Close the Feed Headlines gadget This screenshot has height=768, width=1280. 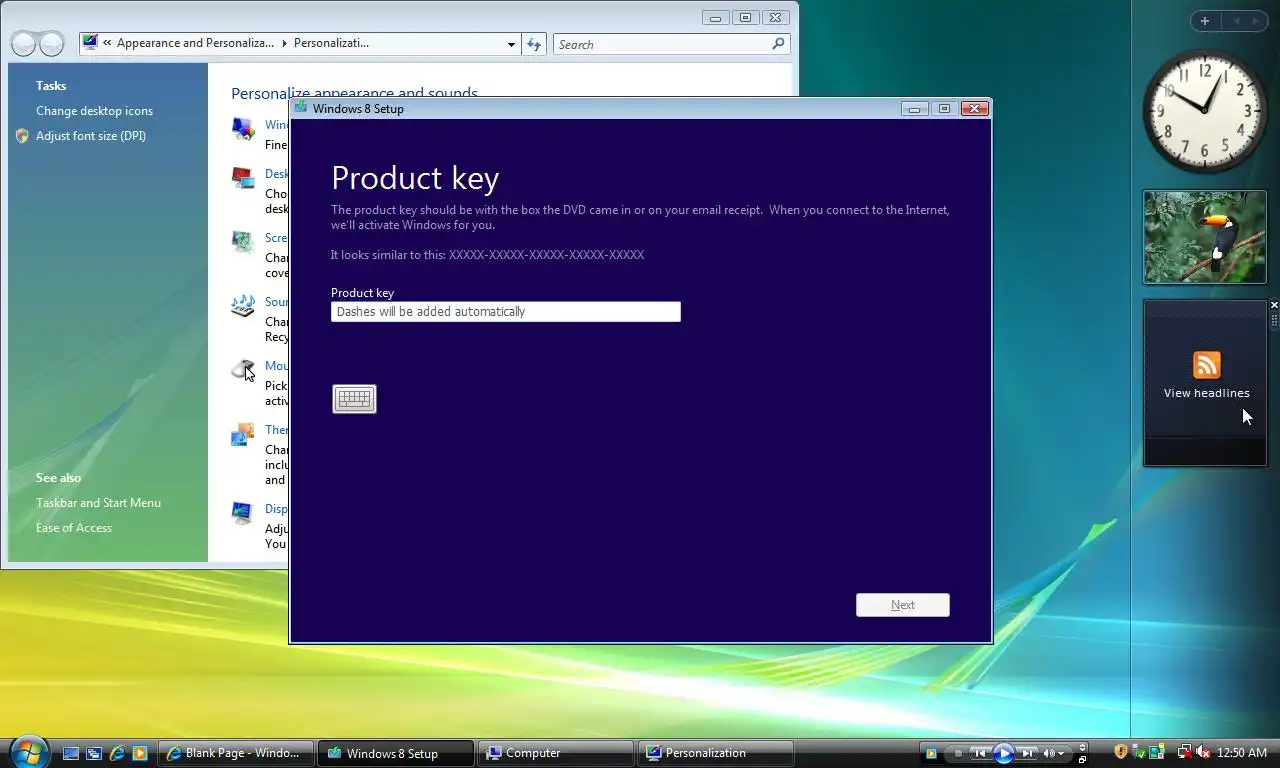pyautogui.click(x=1274, y=305)
